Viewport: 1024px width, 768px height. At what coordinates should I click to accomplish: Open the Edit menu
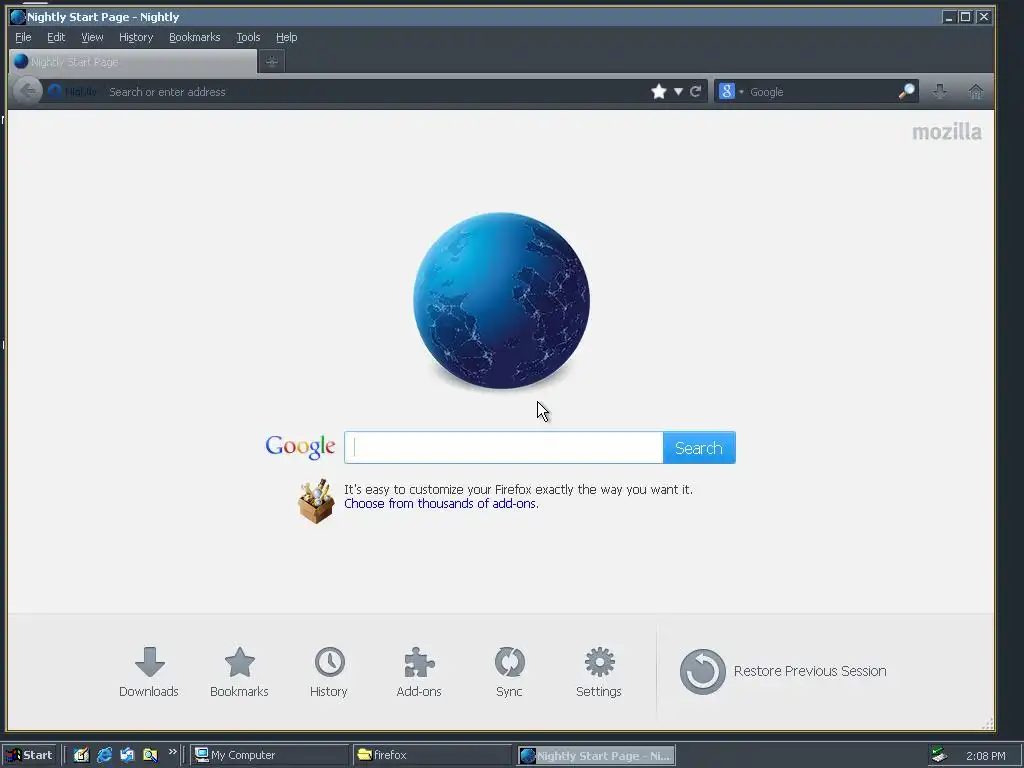(56, 37)
